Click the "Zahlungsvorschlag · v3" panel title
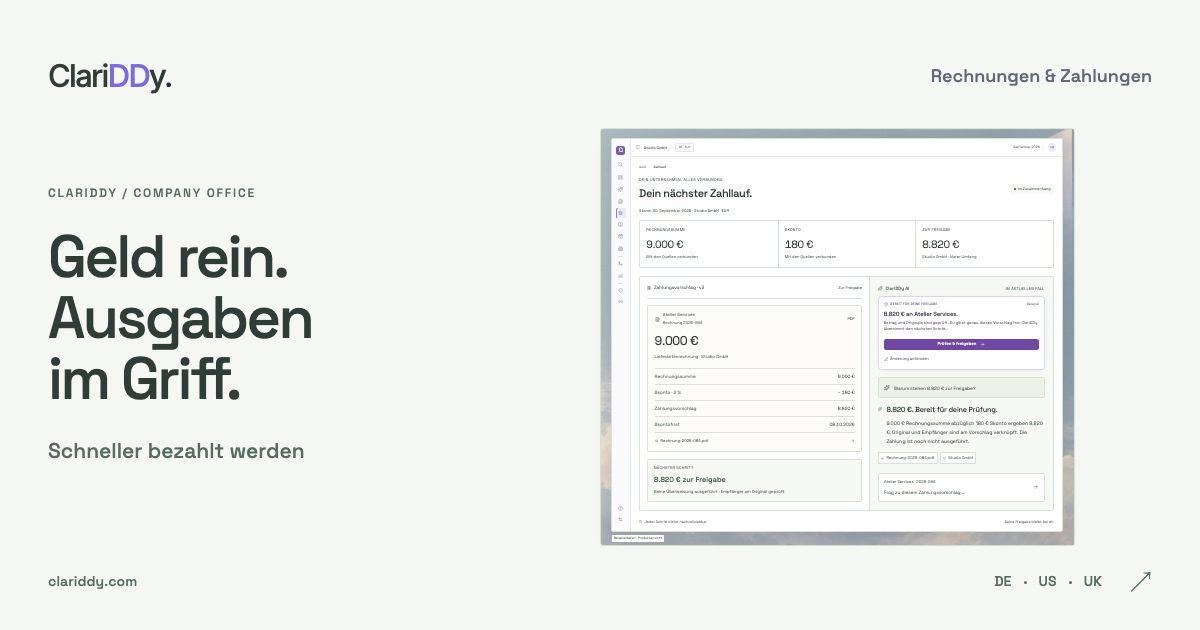The width and height of the screenshot is (1200, 630). [679, 288]
